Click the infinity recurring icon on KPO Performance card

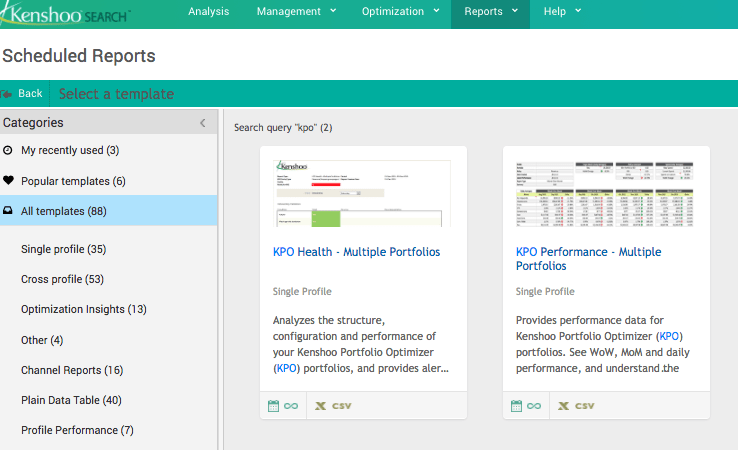pyautogui.click(x=534, y=406)
